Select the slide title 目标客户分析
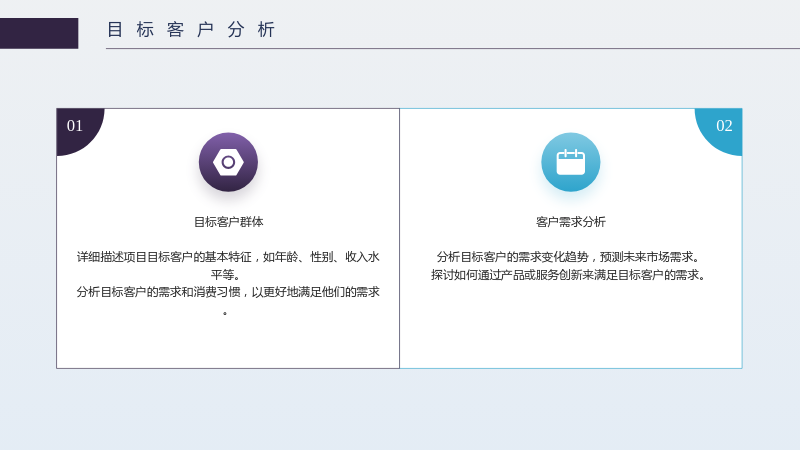Viewport: 800px width, 450px height. click(x=191, y=30)
